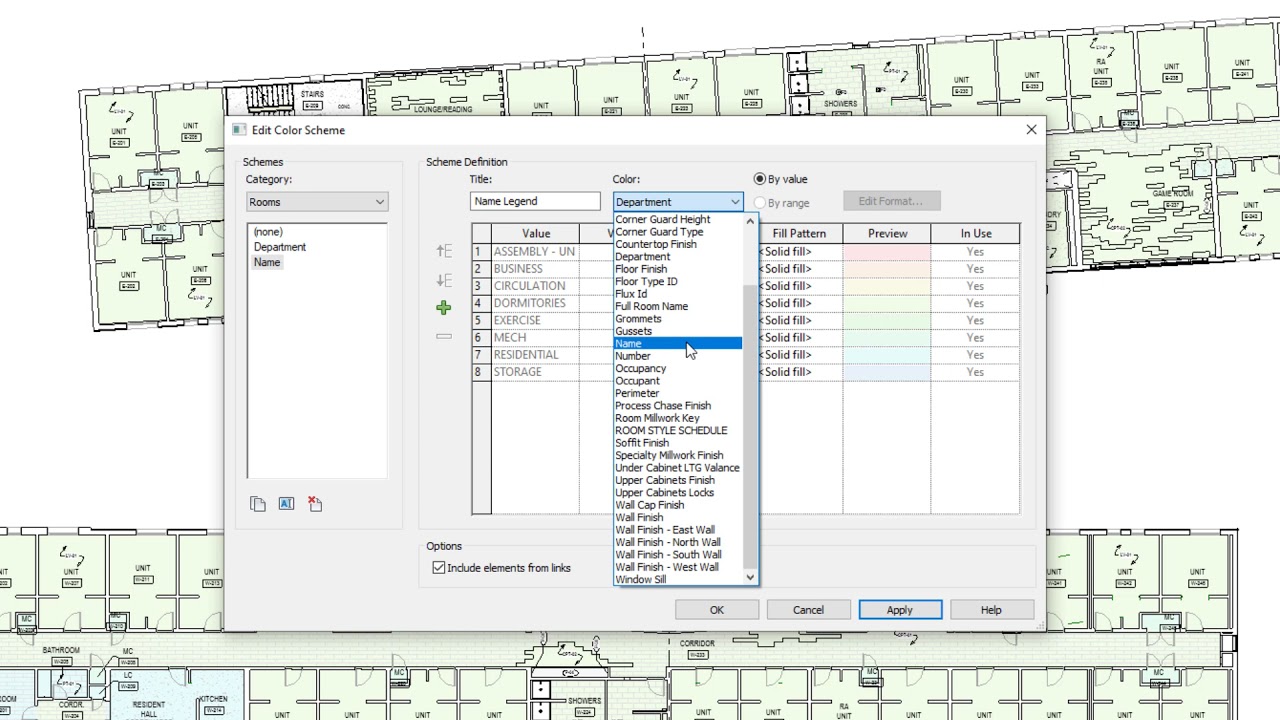Click Solid fill cell in BUSINESS row

(799, 269)
